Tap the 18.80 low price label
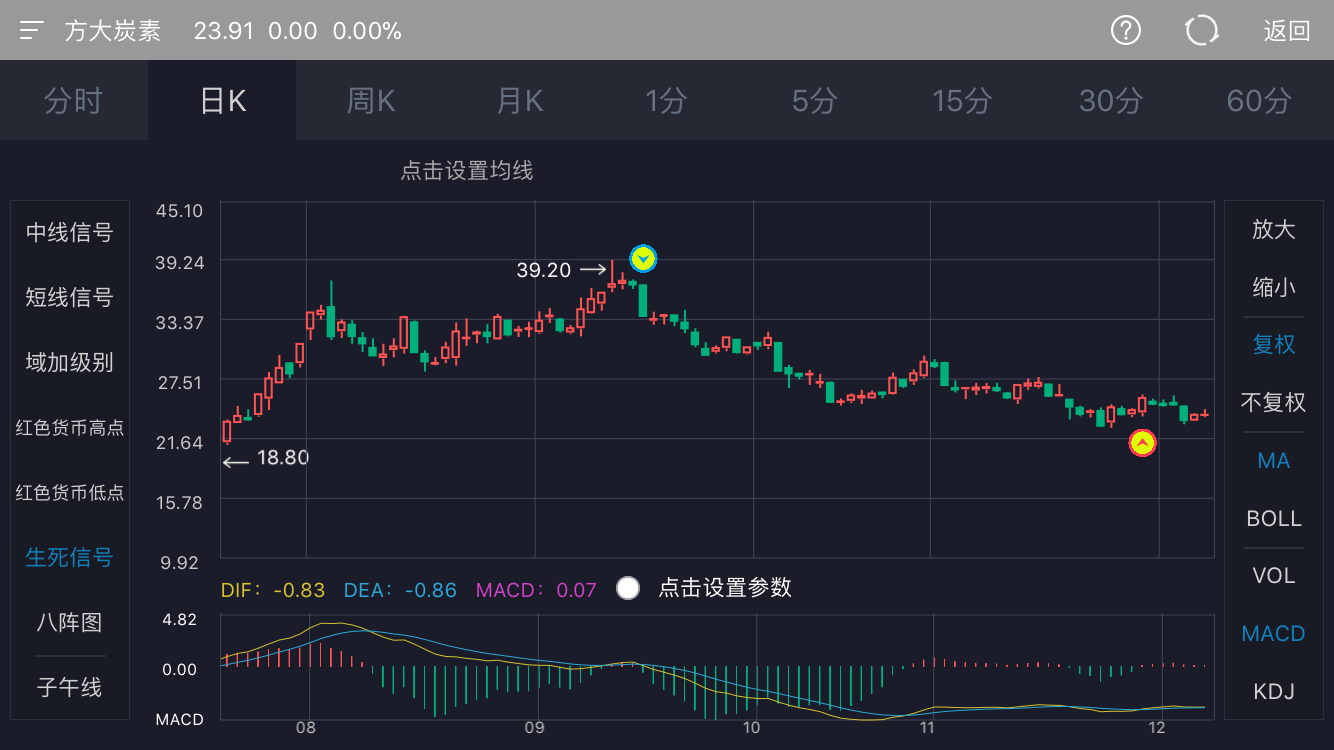 pyautogui.click(x=283, y=458)
